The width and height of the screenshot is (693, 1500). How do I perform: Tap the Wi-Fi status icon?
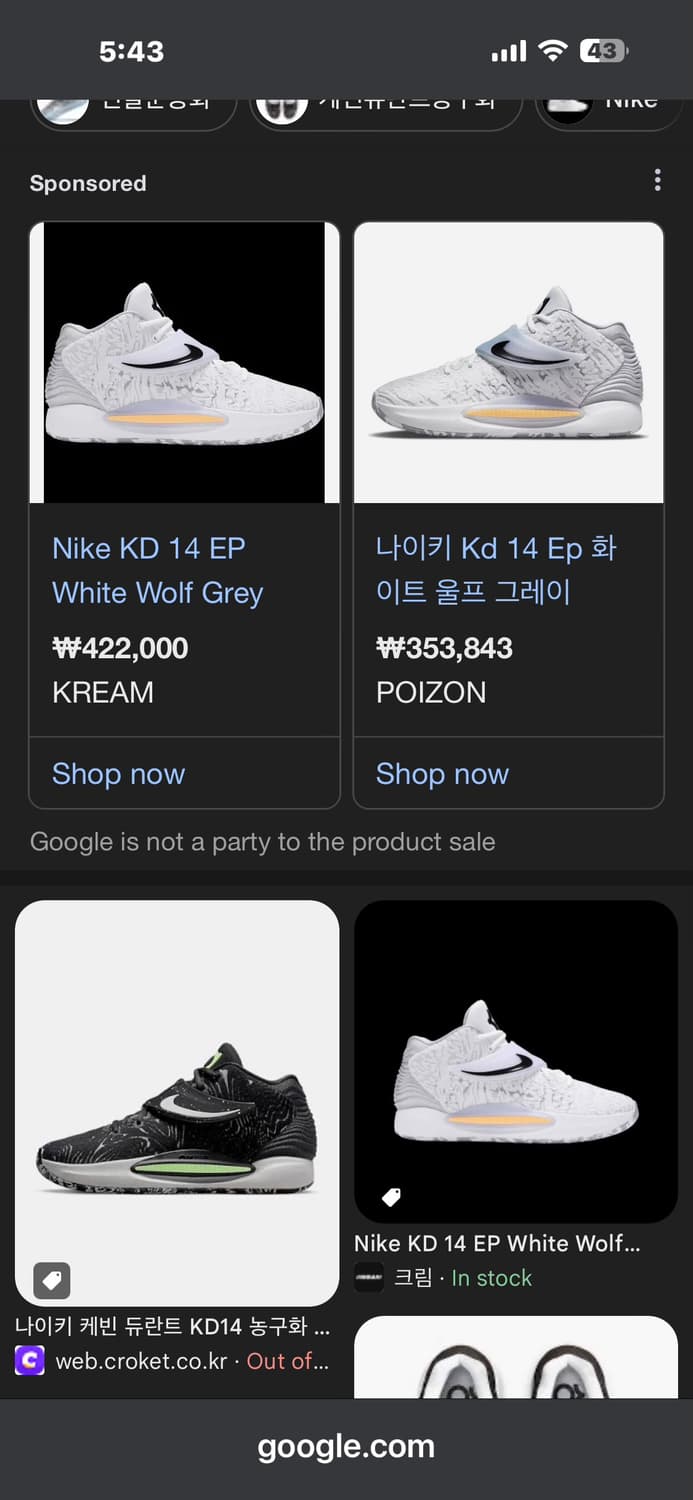[x=552, y=51]
